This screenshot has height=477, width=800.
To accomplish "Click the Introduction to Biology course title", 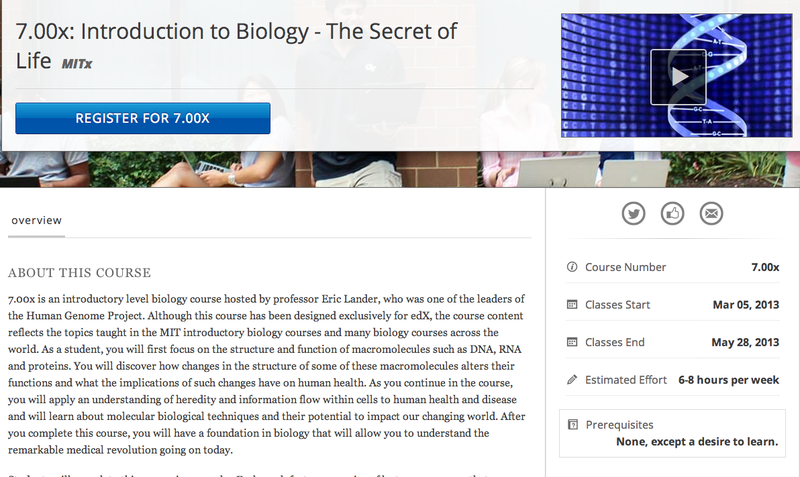I will (236, 31).
